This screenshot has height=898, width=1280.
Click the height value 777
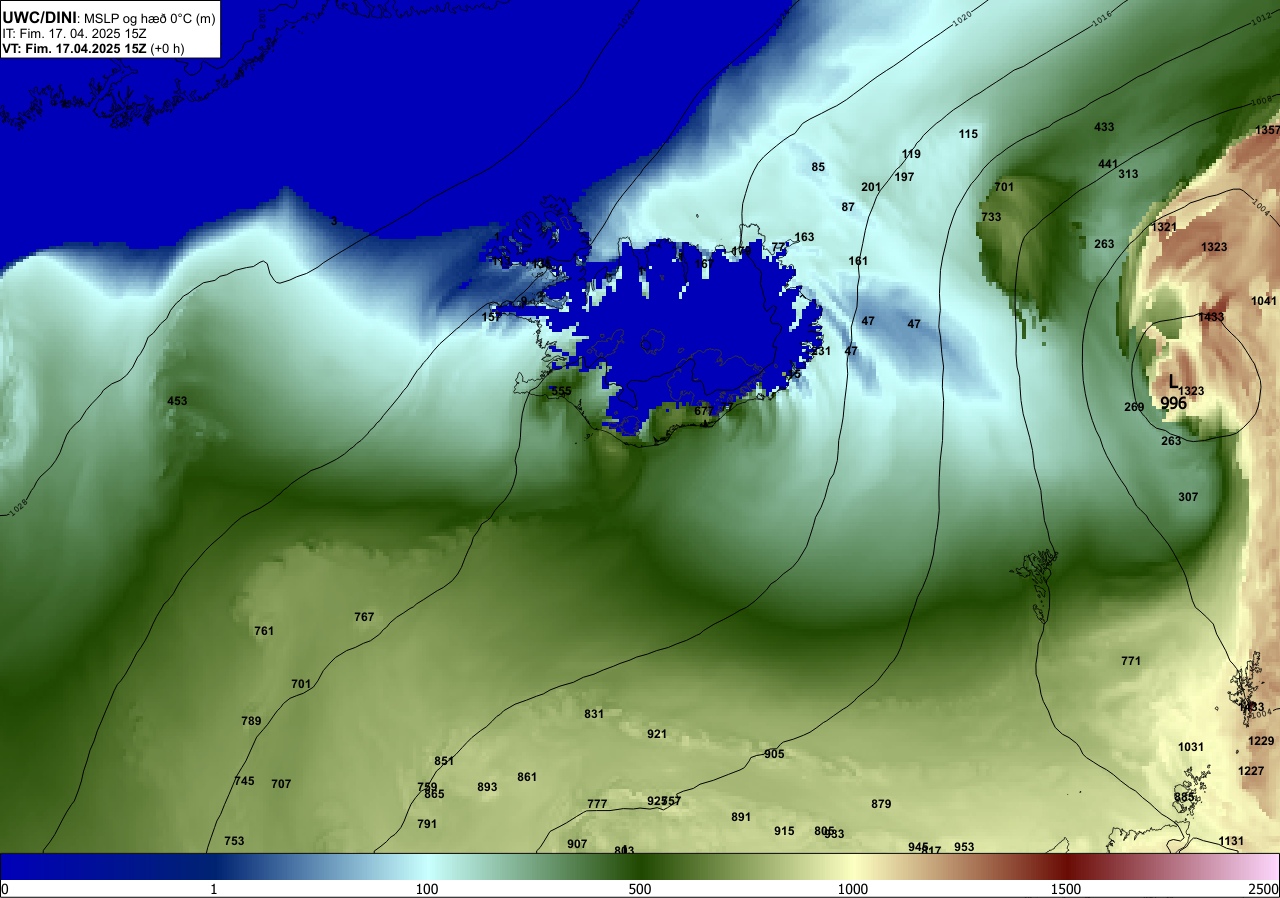pos(597,804)
